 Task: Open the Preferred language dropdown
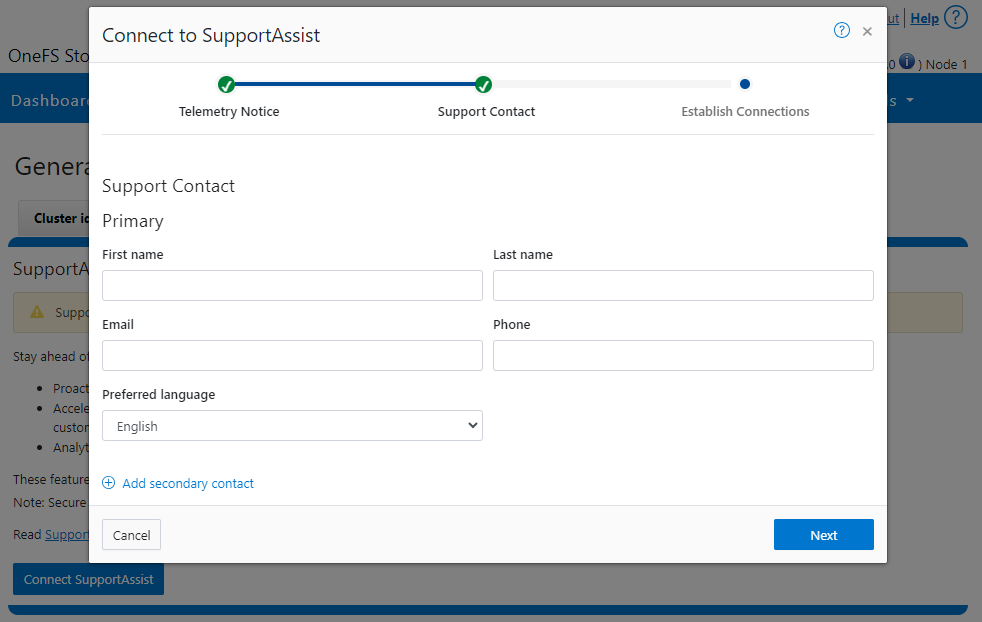292,426
